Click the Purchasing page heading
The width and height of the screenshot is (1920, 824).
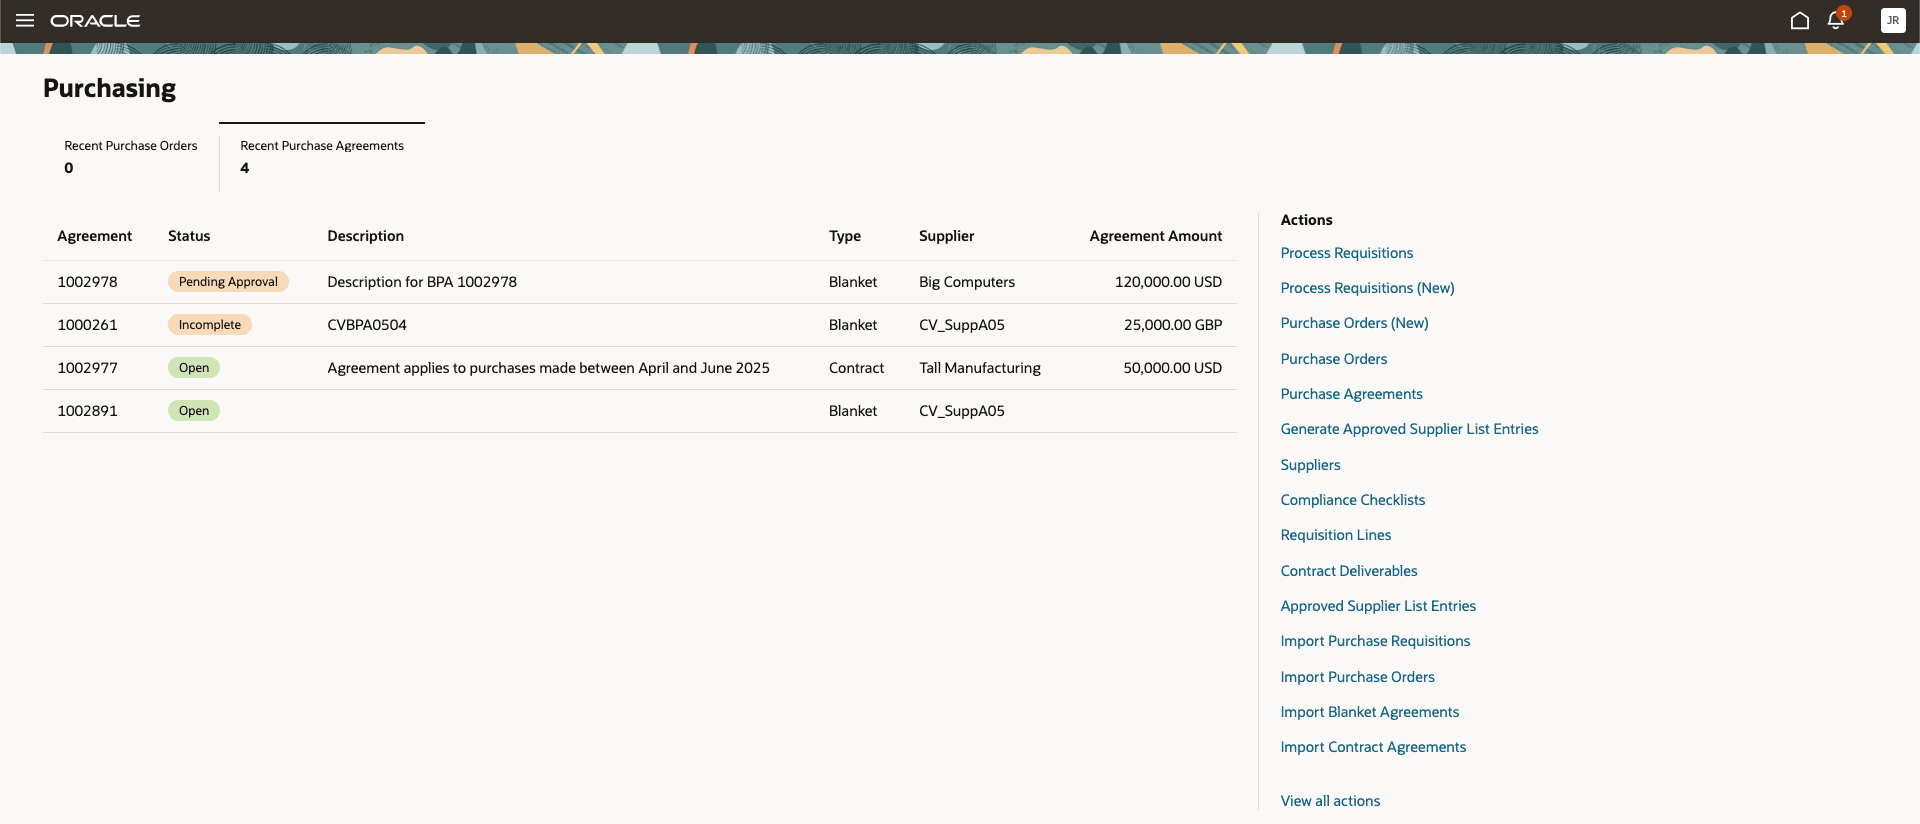click(109, 89)
